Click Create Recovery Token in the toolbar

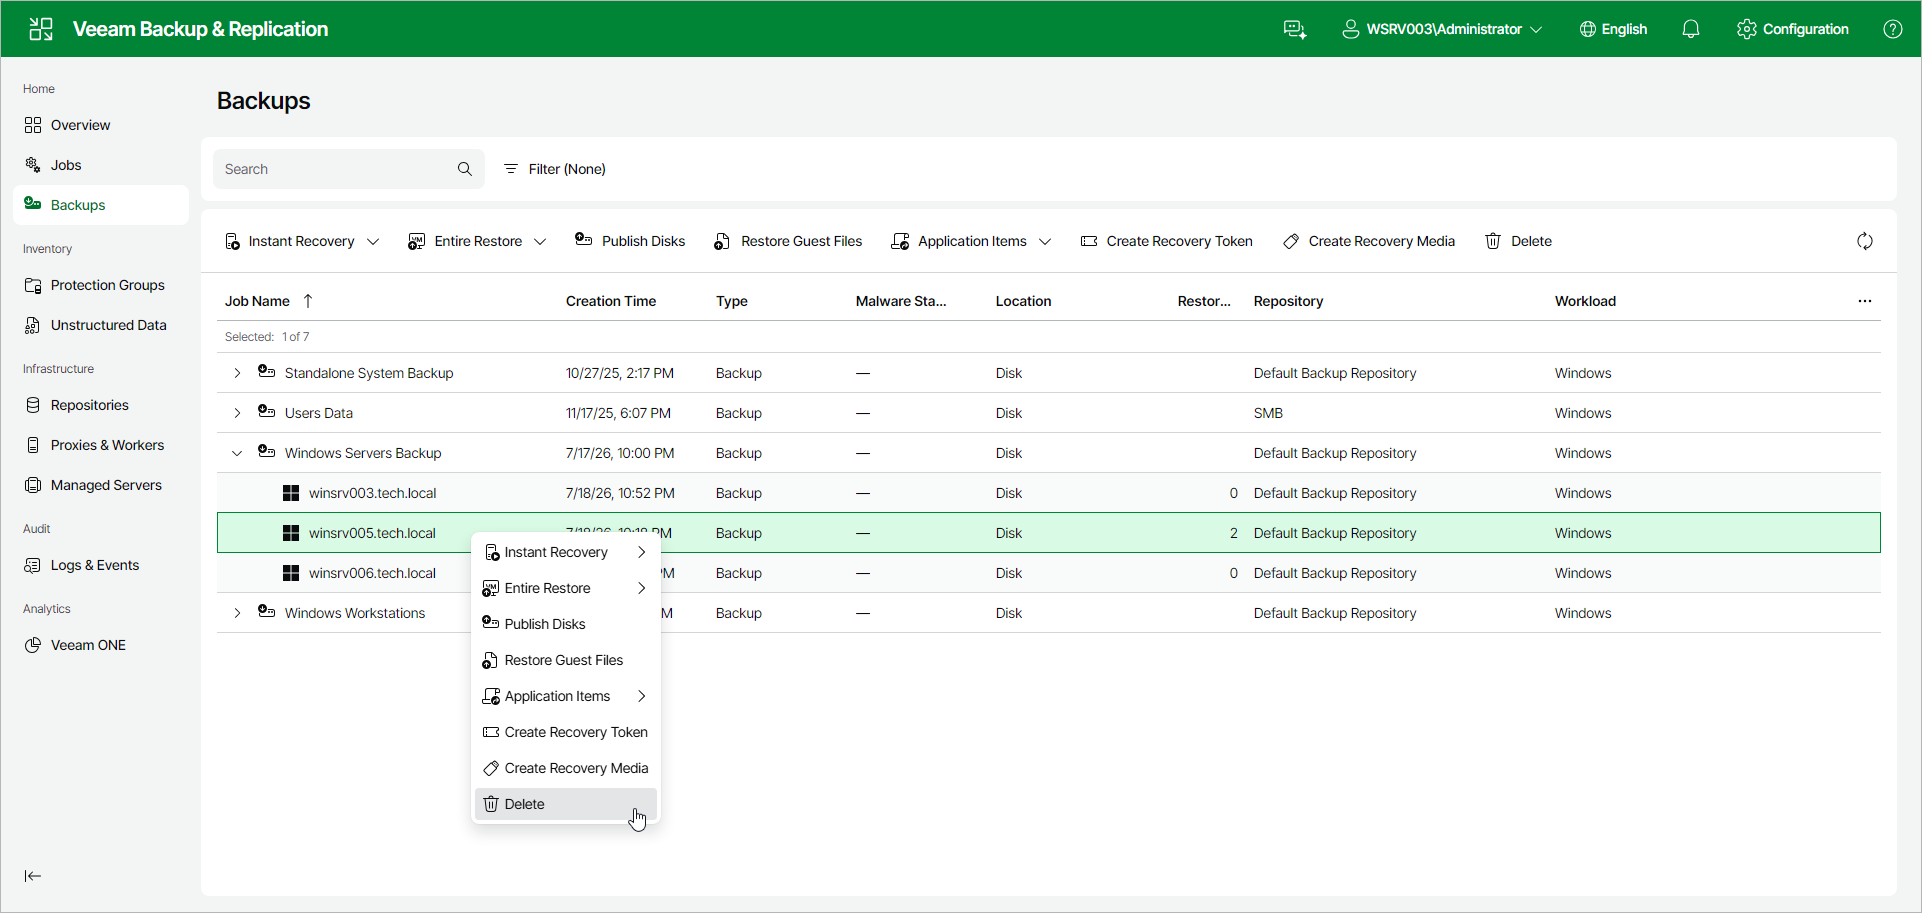tap(1166, 241)
